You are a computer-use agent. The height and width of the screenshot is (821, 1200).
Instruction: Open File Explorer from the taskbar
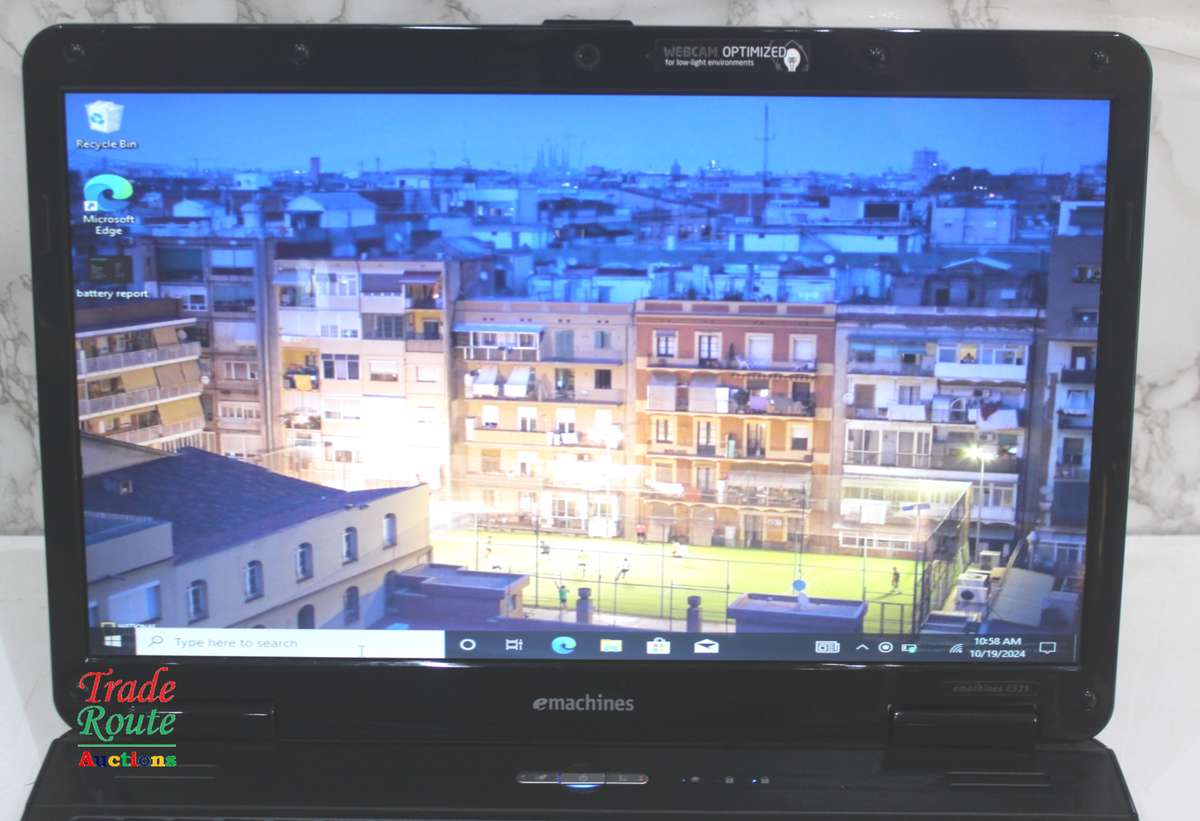tap(611, 646)
